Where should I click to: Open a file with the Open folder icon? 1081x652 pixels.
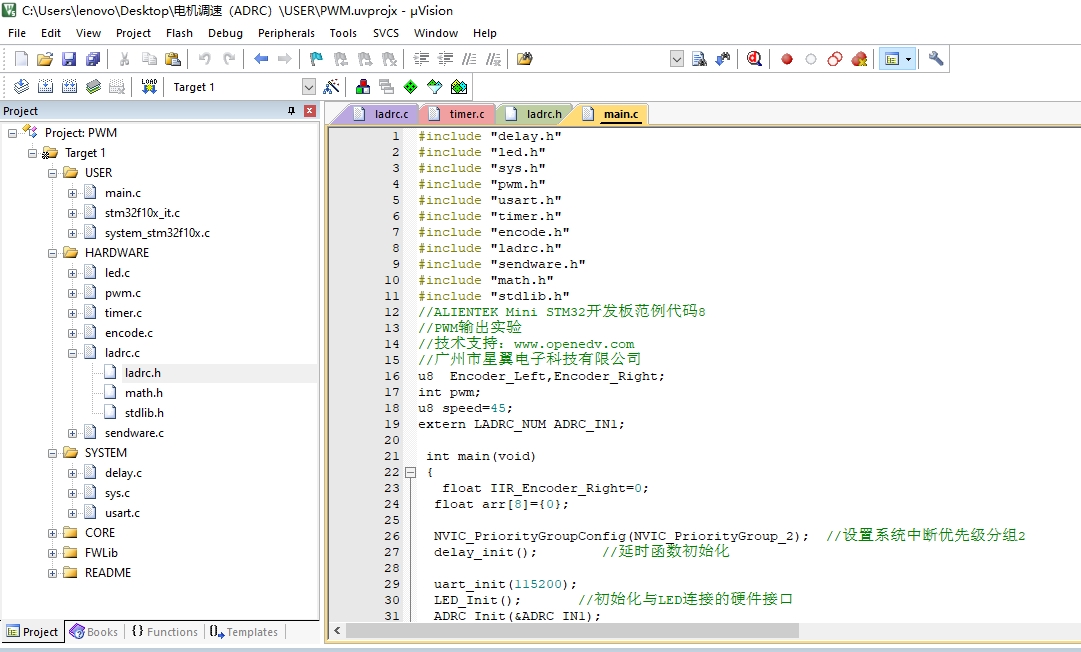point(45,59)
